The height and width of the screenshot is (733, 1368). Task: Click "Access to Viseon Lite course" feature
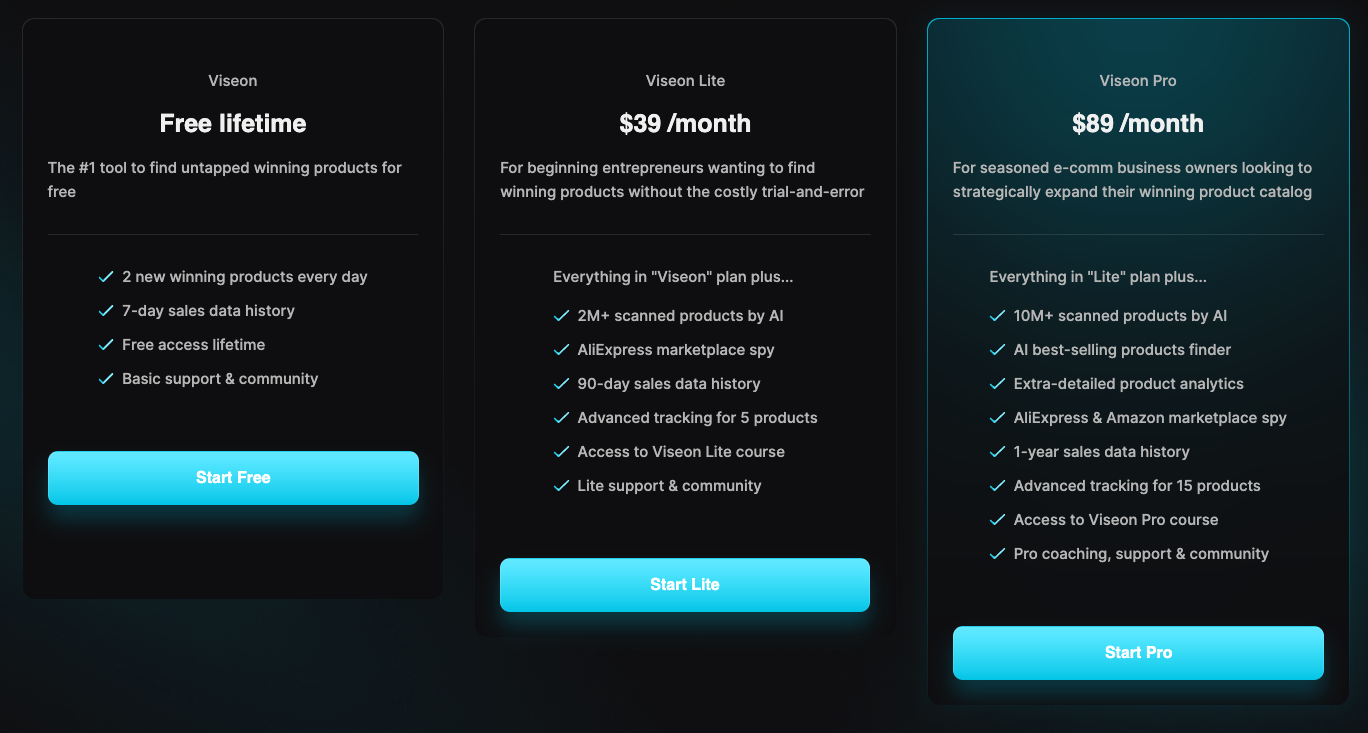681,451
